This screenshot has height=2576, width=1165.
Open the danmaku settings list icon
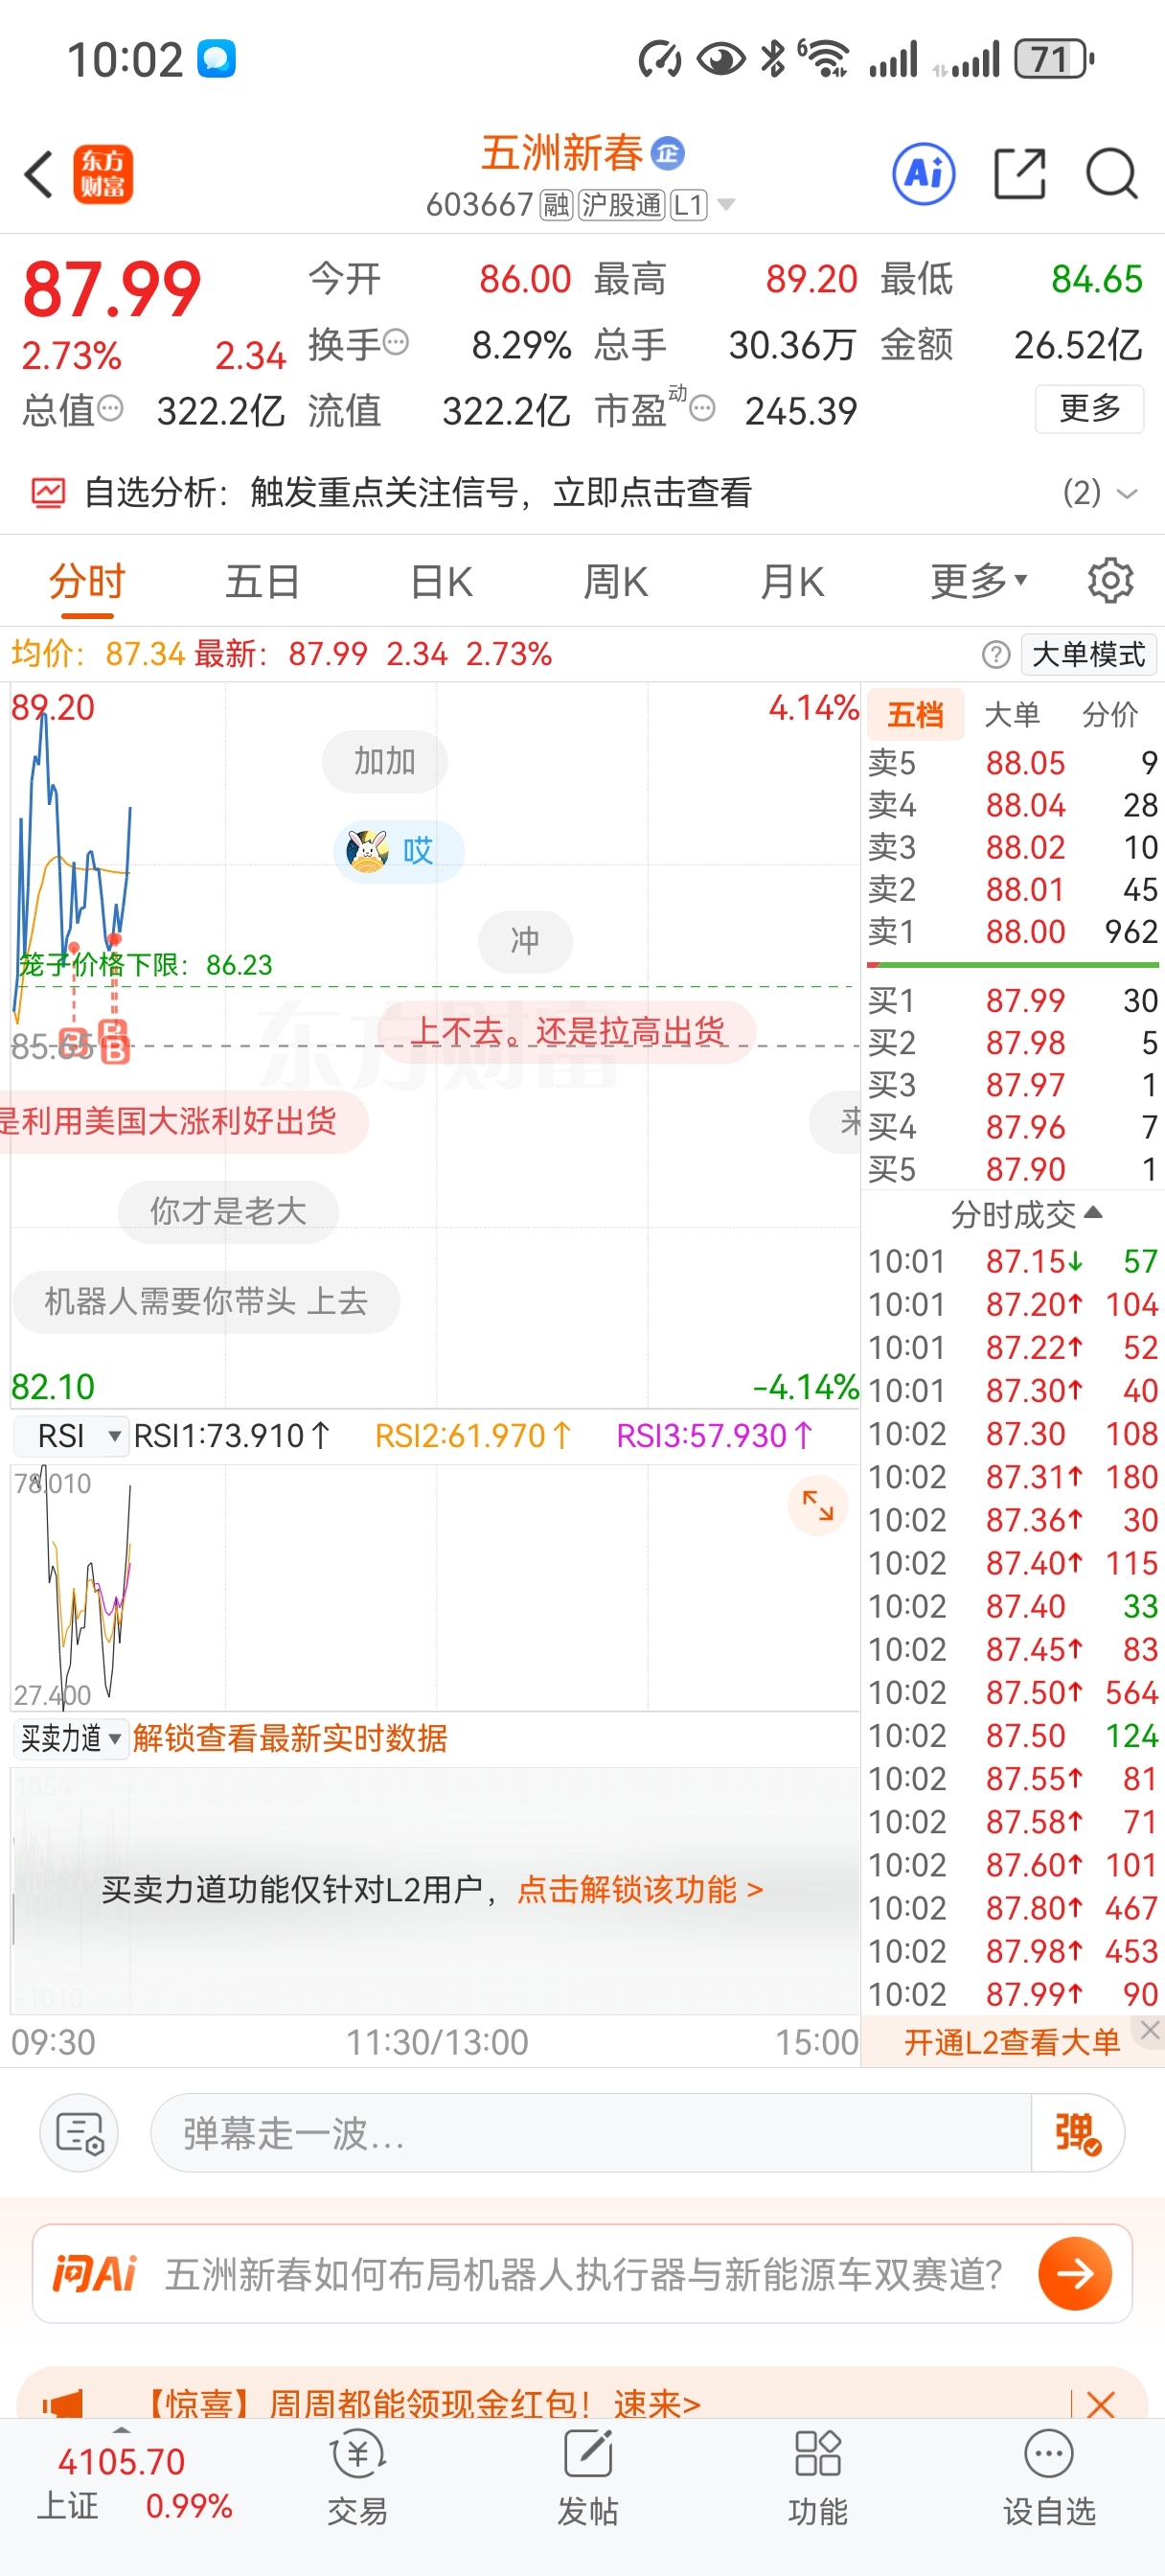tap(79, 2133)
